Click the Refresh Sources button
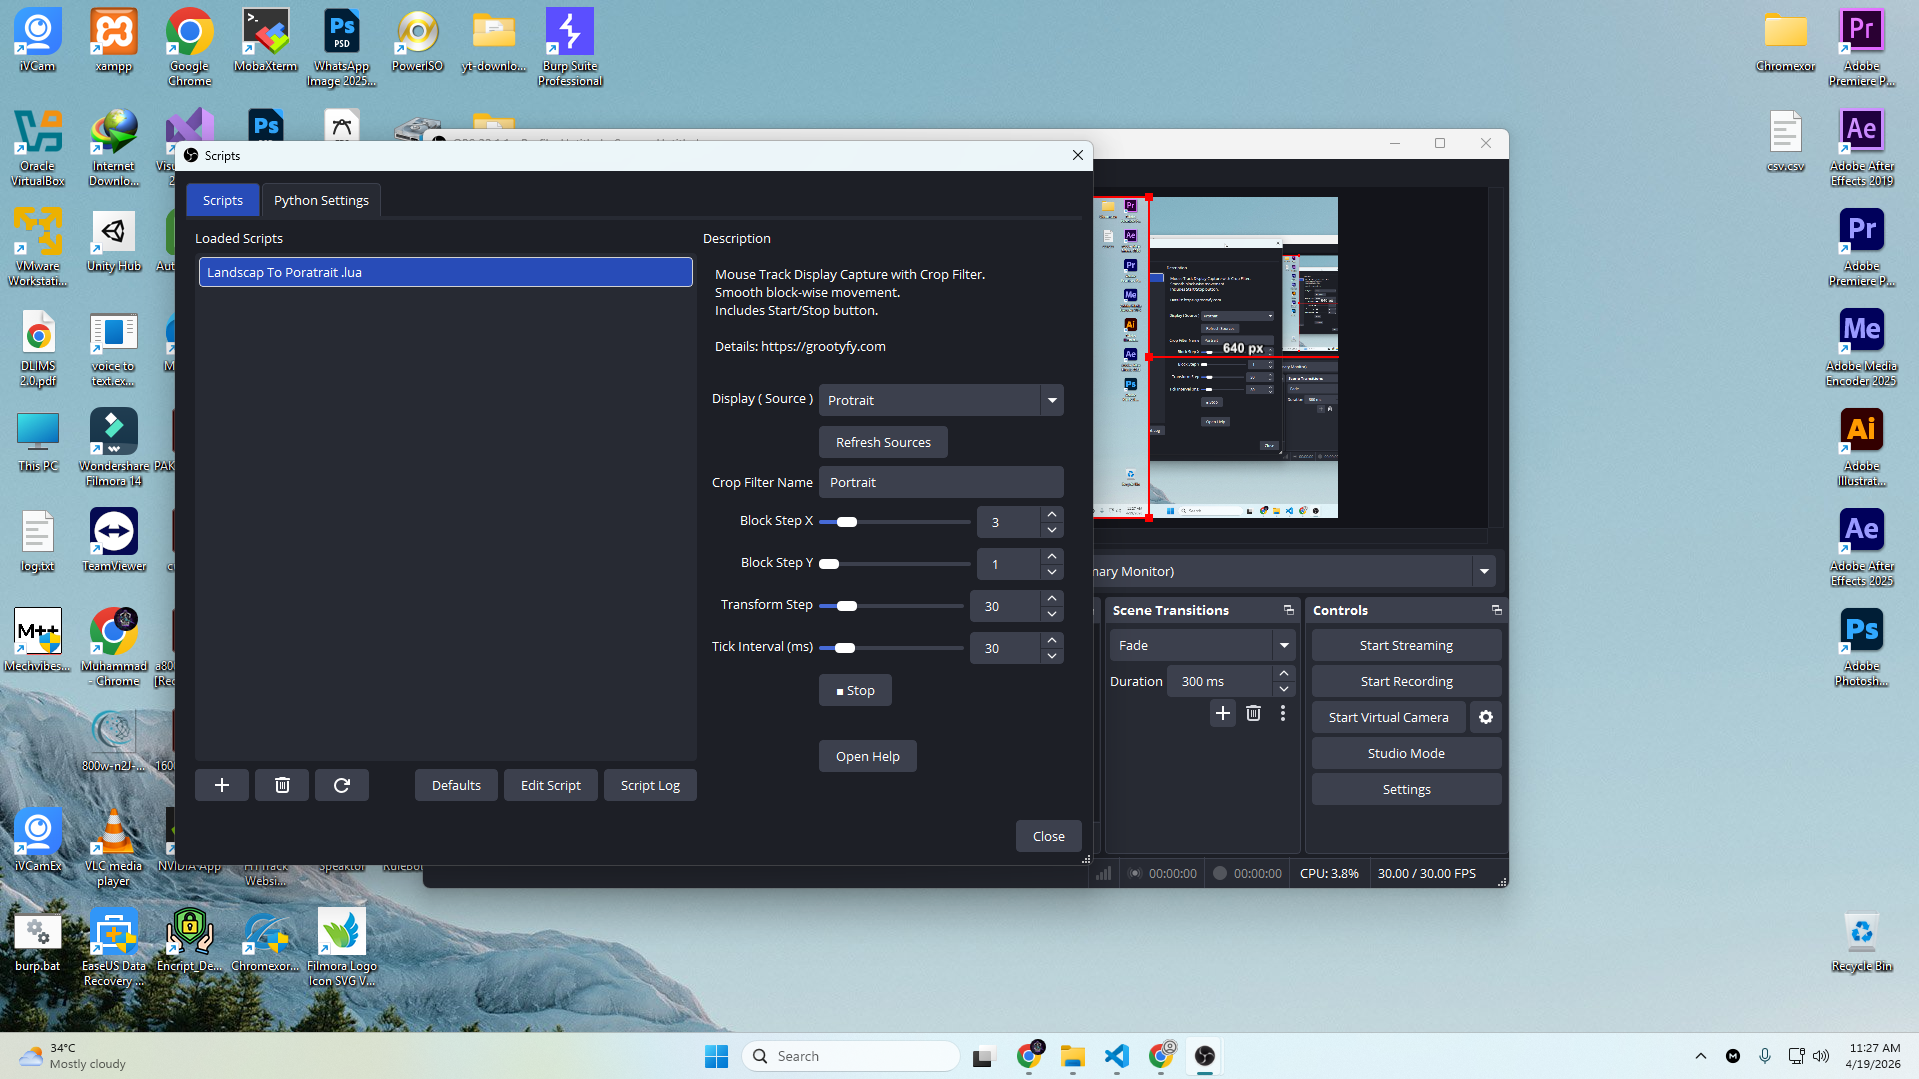The image size is (1919, 1079). (x=883, y=442)
